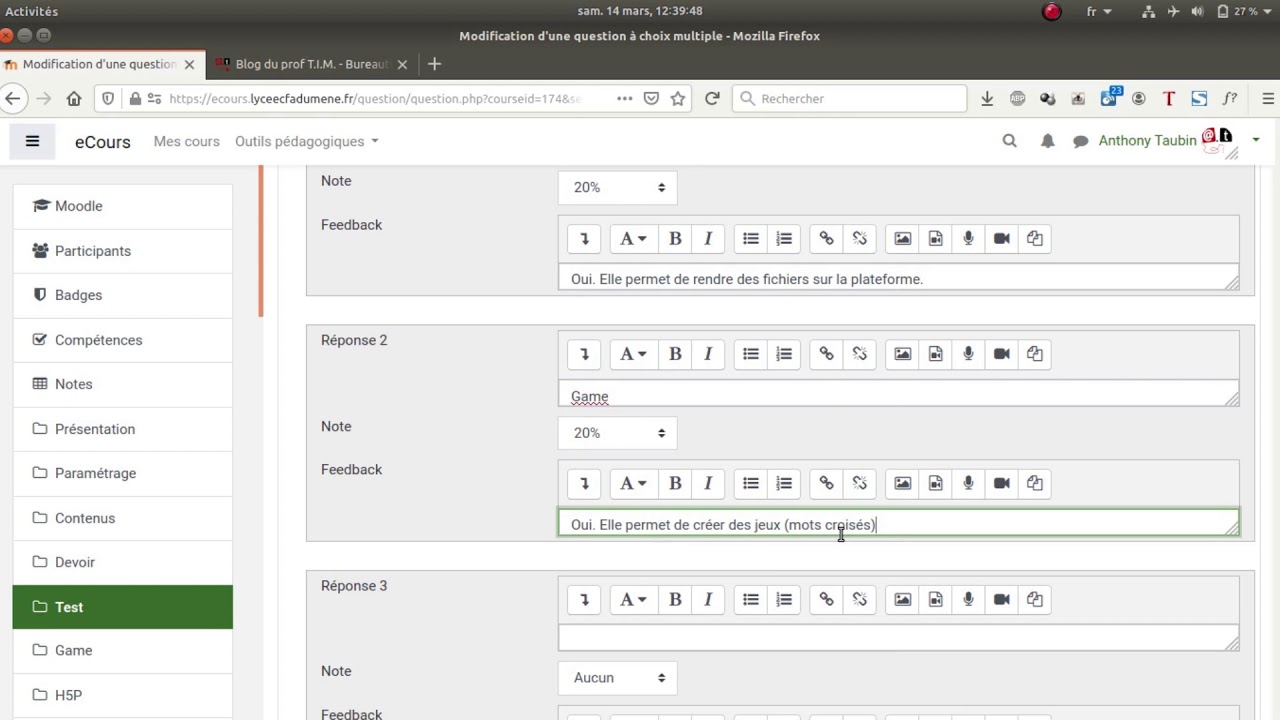Image resolution: width=1280 pixels, height=720 pixels.
Task: Click bulleted list in Réponse 2 editor
Action: tap(751, 354)
